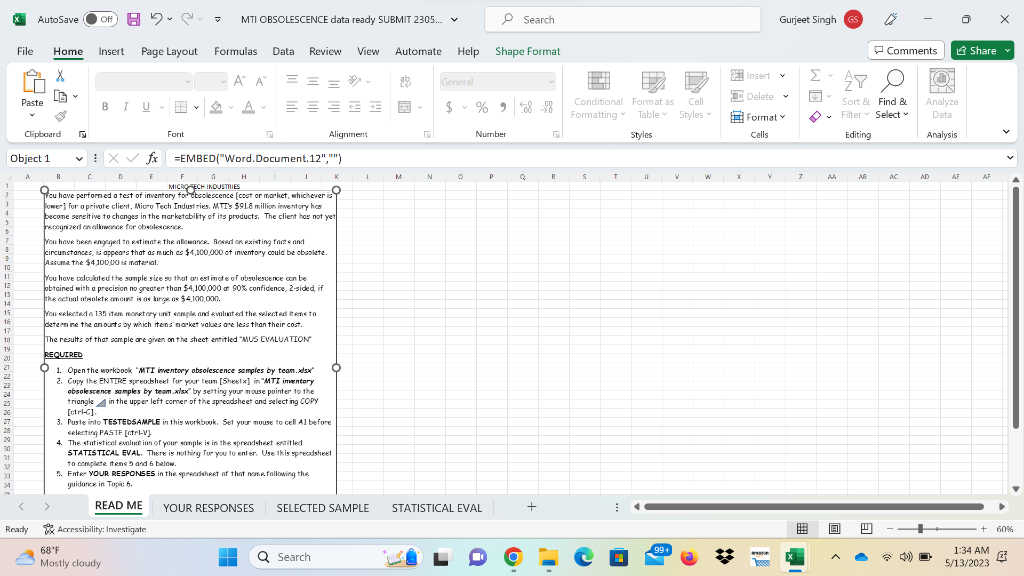The height and width of the screenshot is (576, 1024).
Task: Toggle bold formatting
Action: [x=104, y=106]
